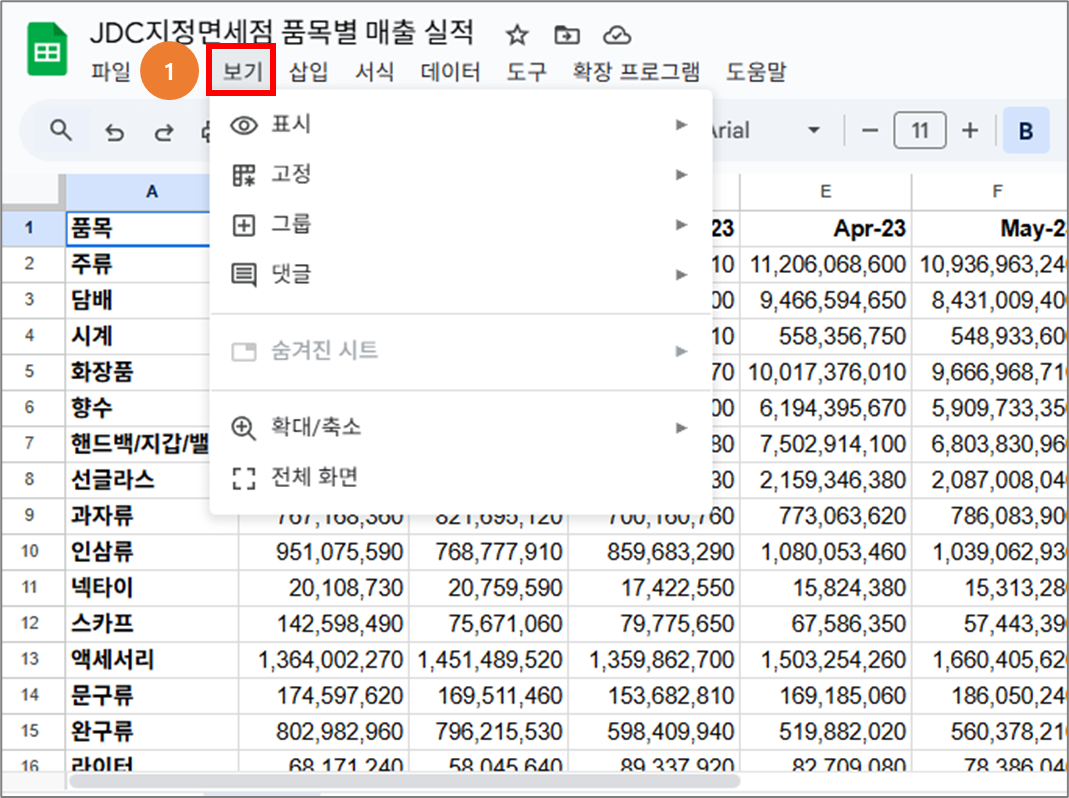Click the horizontal scrollbar at bottom
The width and height of the screenshot is (1069, 798).
pyautogui.click(x=405, y=781)
